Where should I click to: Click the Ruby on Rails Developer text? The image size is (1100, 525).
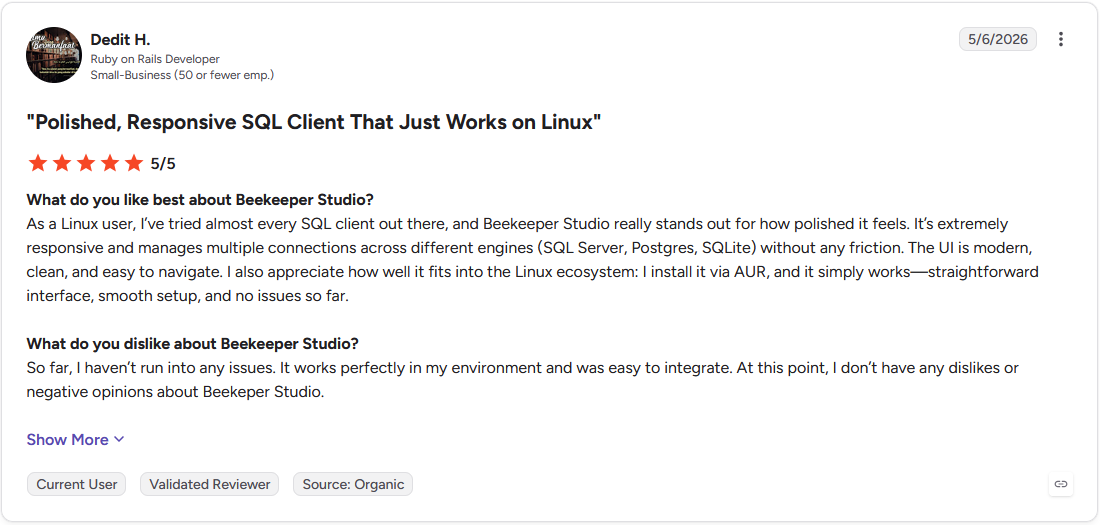pos(155,59)
